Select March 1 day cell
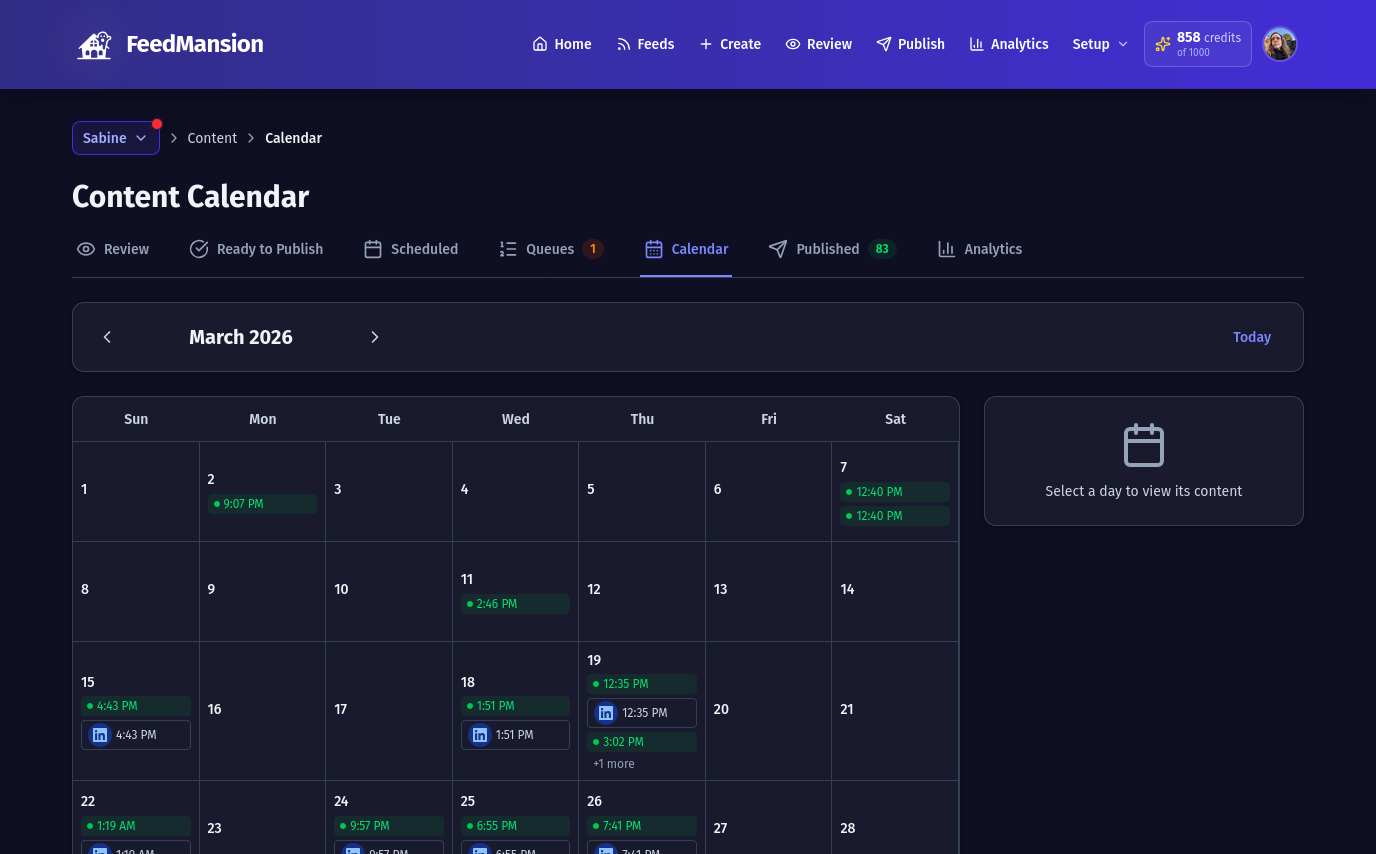Viewport: 1376px width, 854px height. coord(136,491)
